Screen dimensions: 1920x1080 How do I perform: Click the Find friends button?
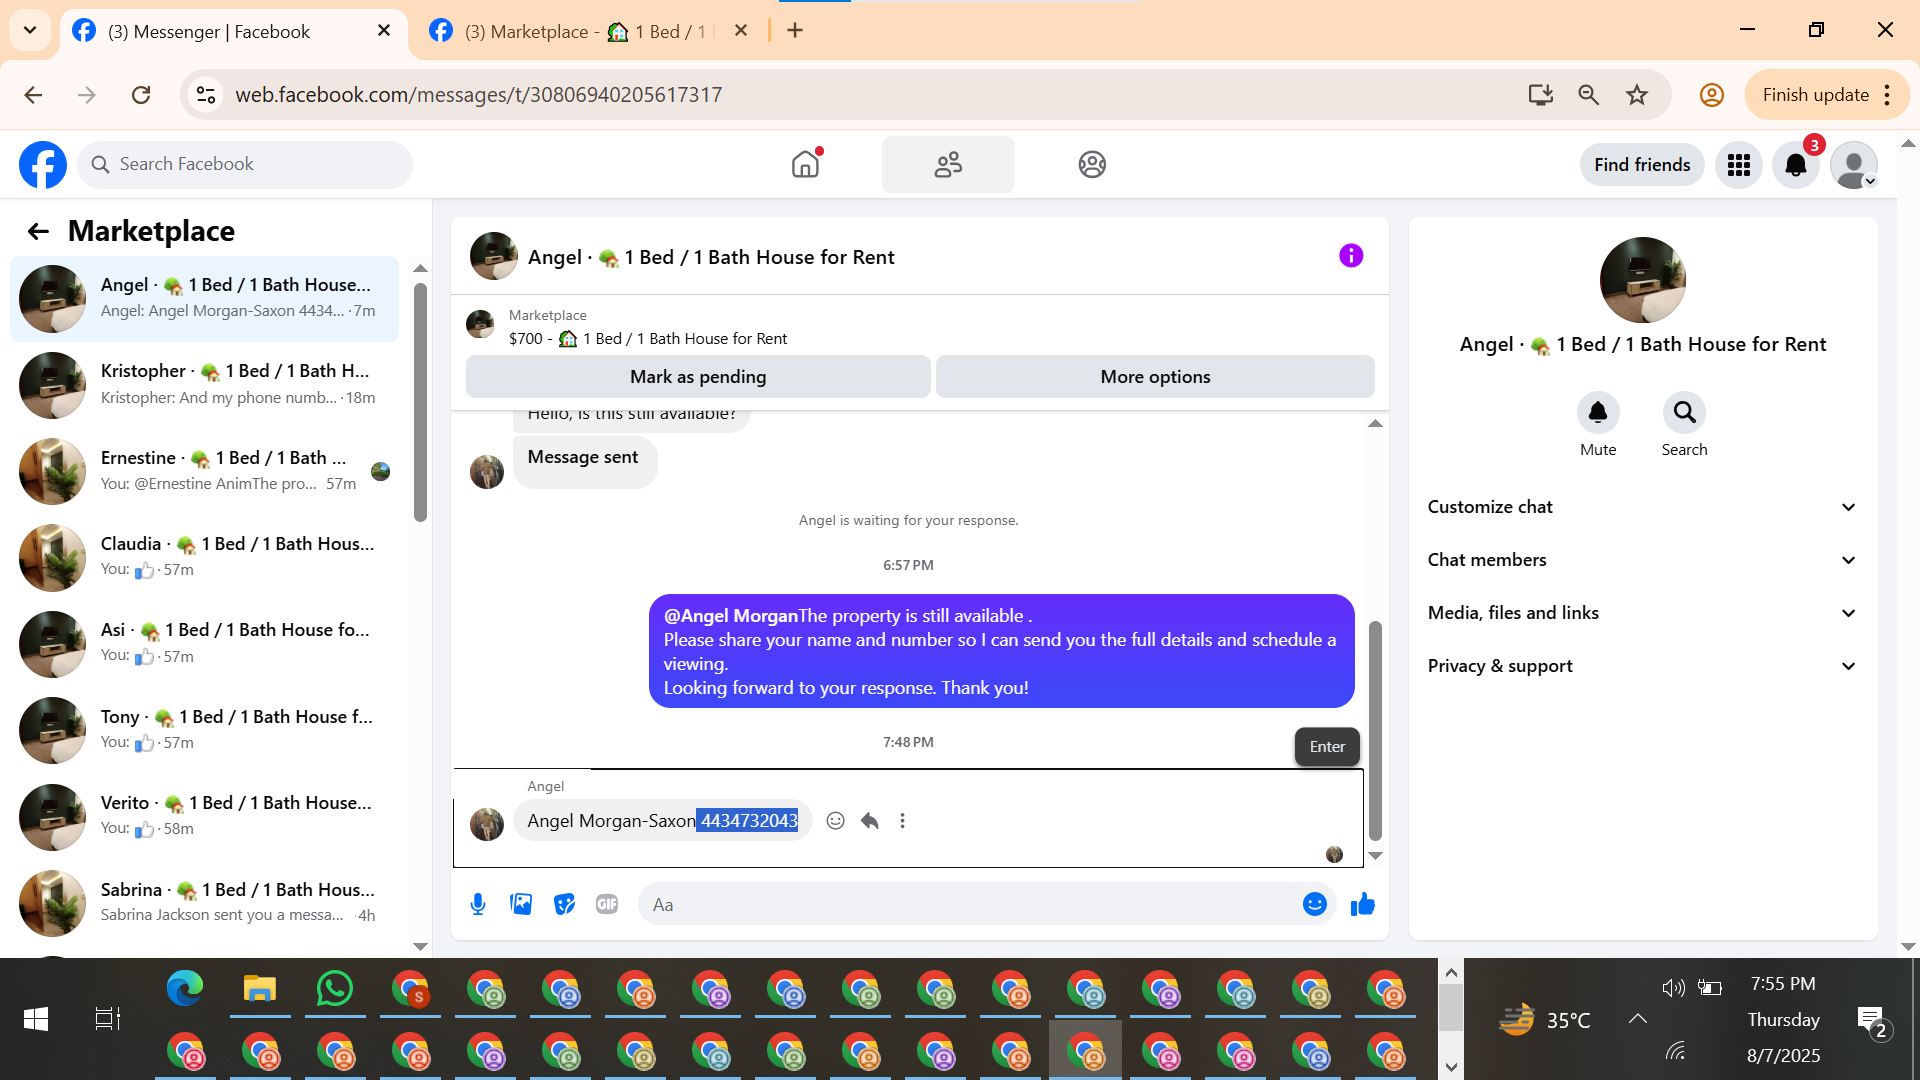1642,164
